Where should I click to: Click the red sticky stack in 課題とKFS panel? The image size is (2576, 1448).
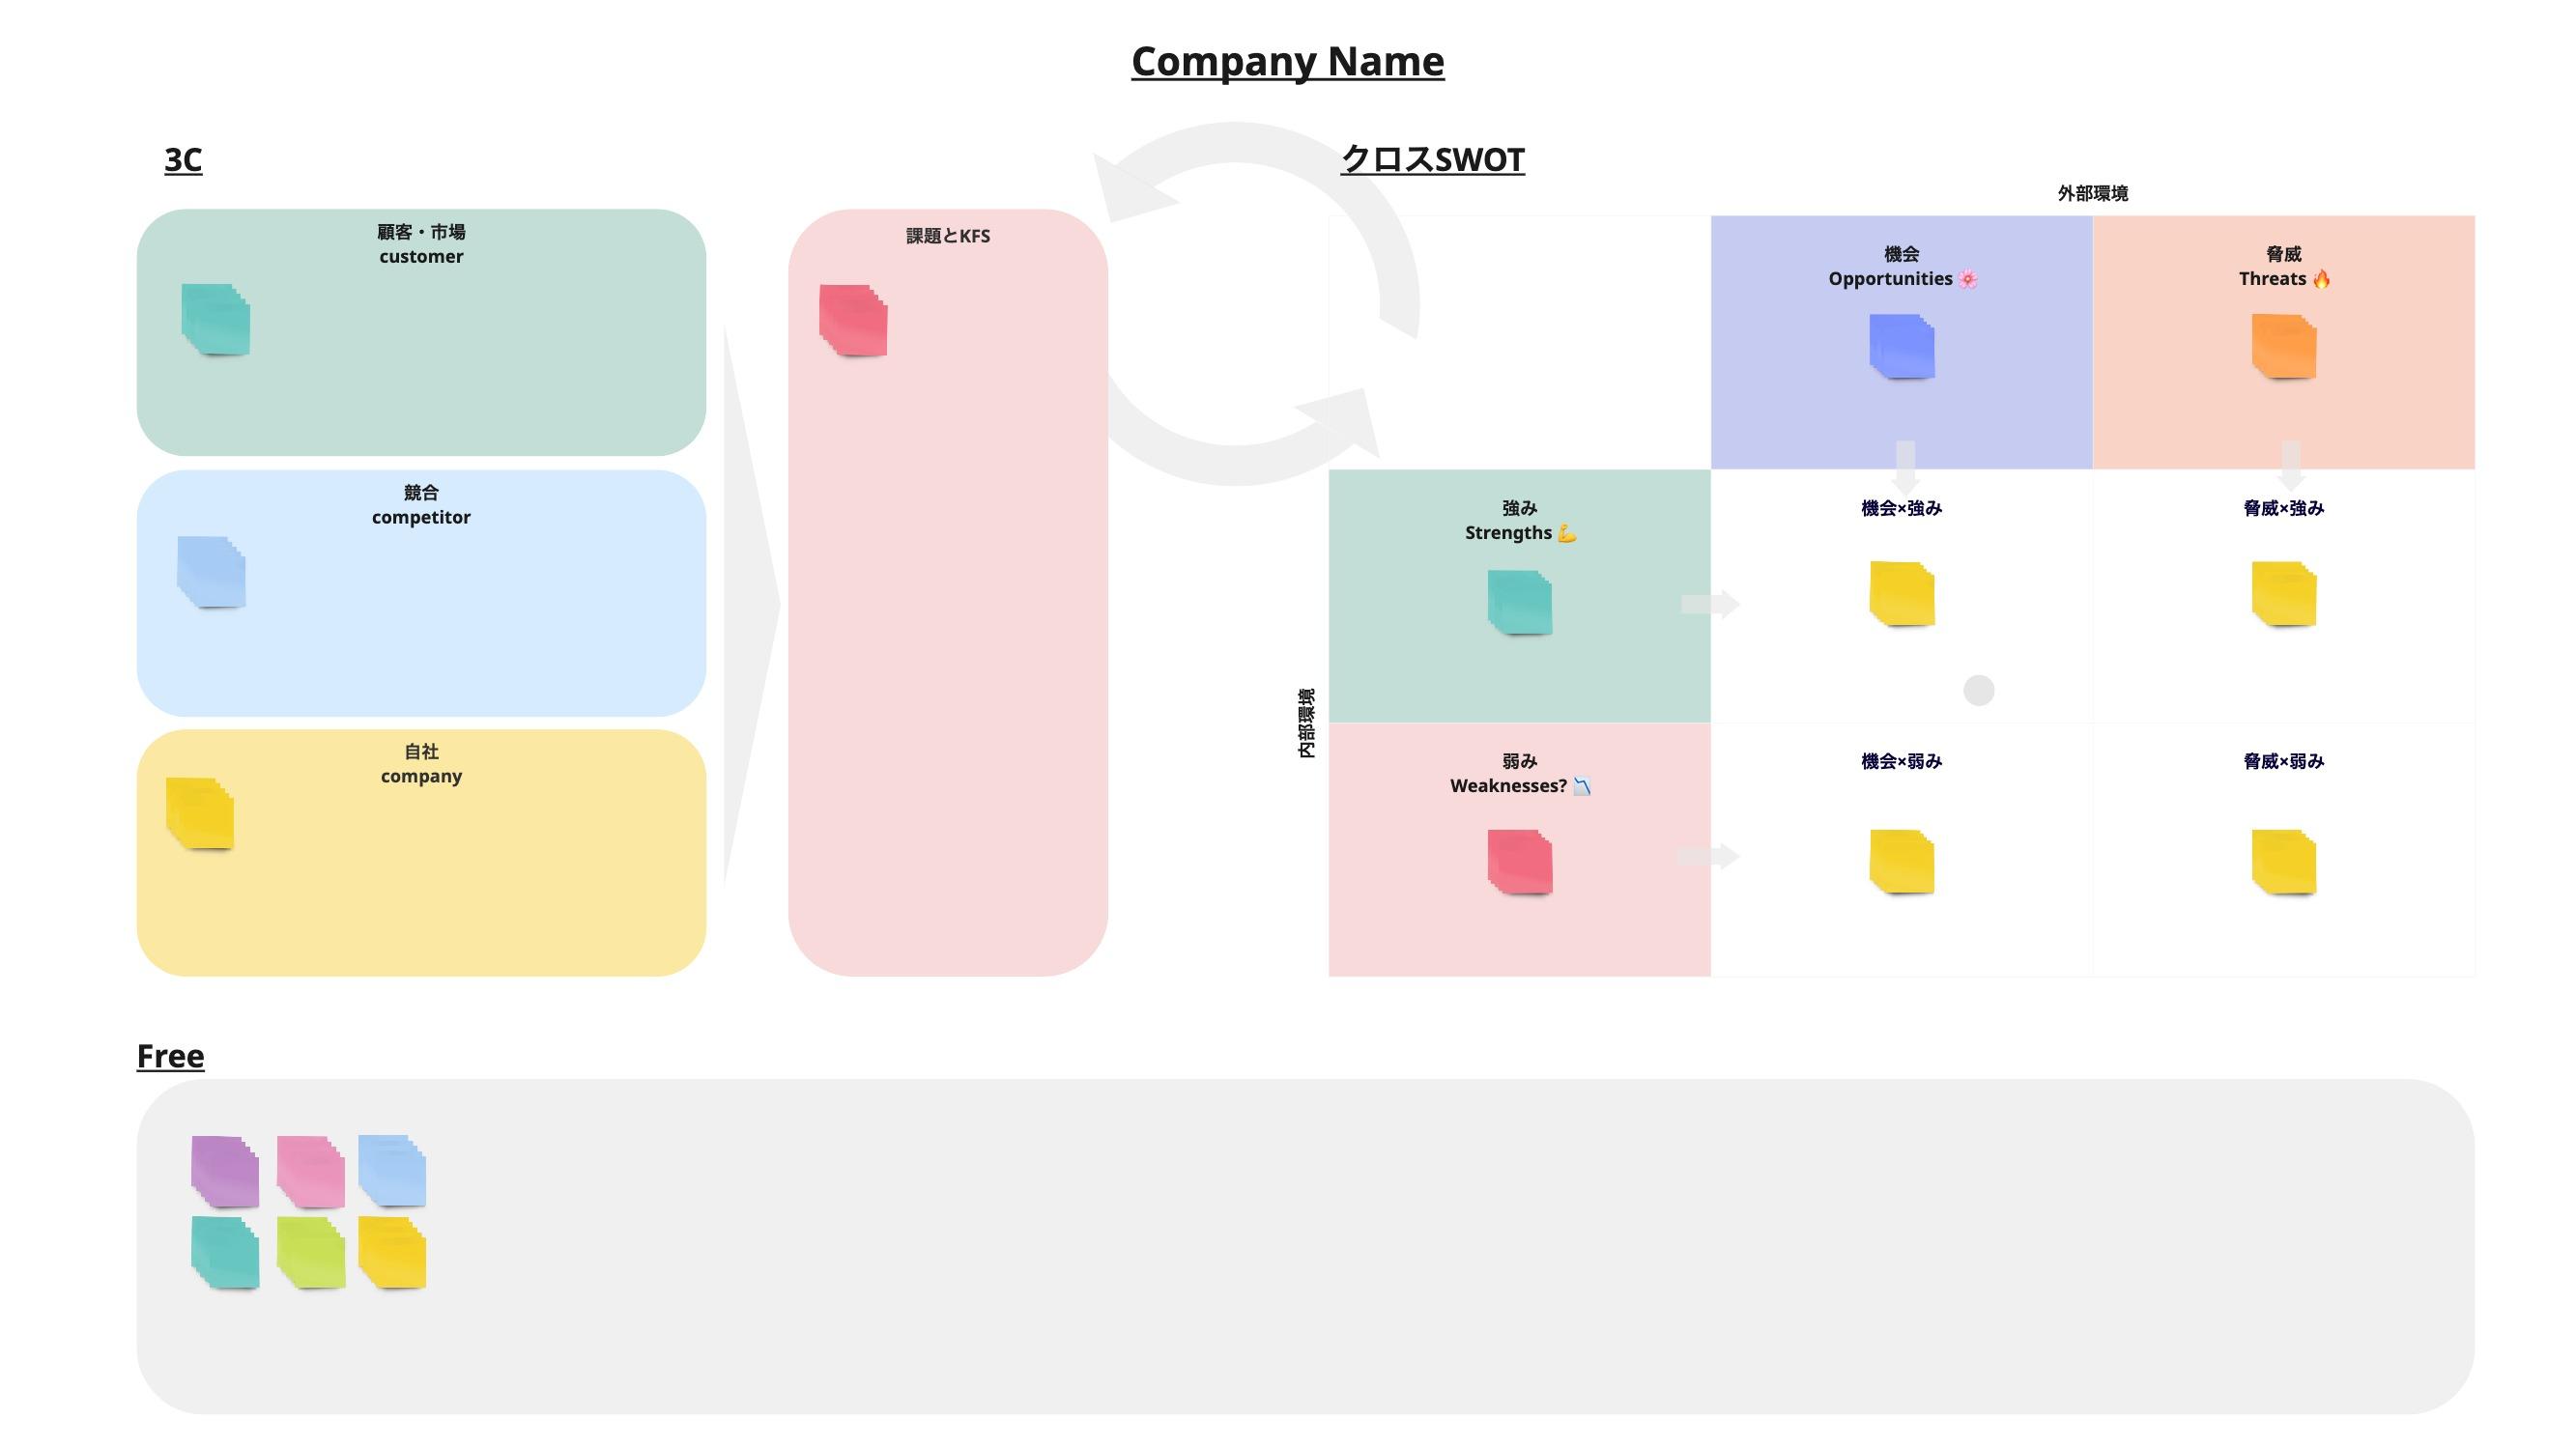tap(853, 320)
